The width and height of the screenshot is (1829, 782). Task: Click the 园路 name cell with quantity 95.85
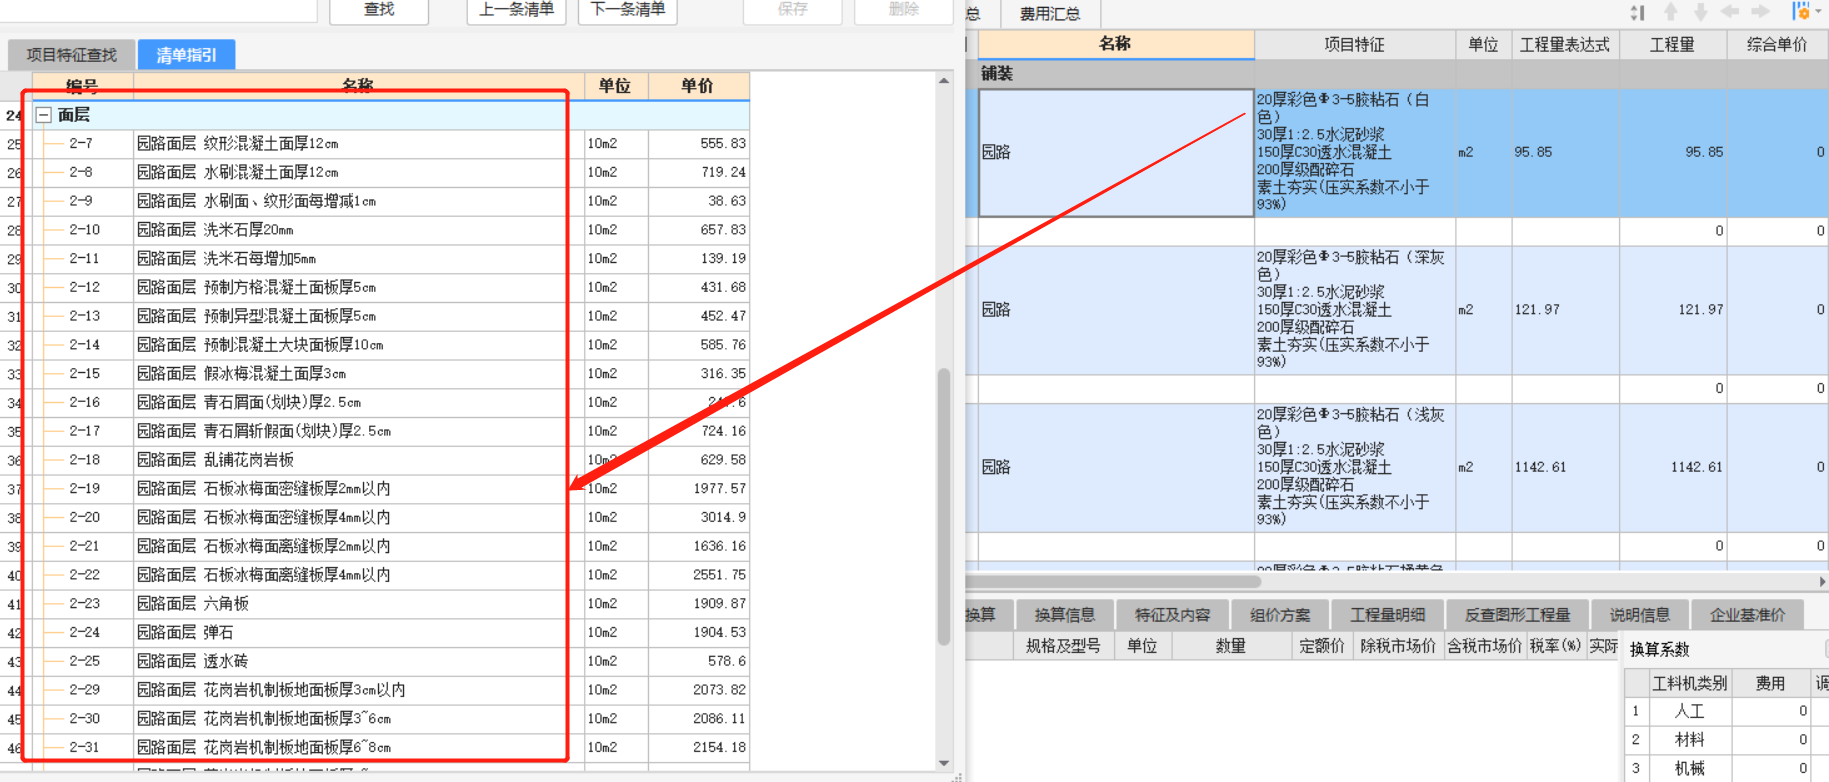coord(1115,152)
